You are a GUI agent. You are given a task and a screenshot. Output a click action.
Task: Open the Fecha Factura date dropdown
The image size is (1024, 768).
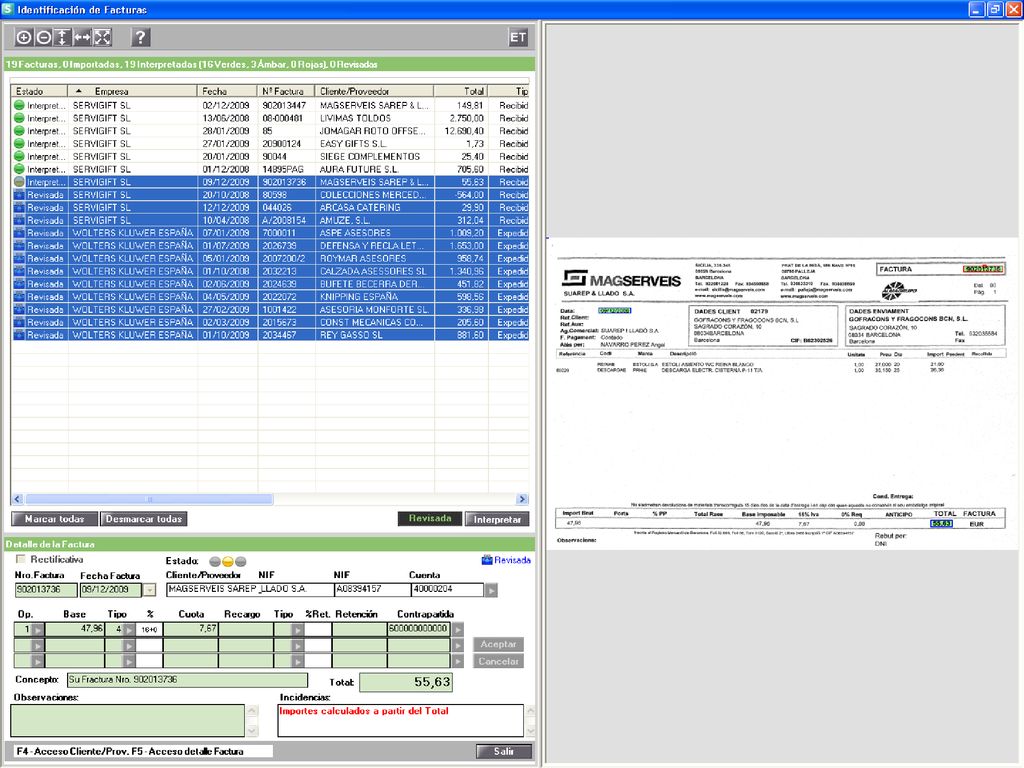pos(150,590)
